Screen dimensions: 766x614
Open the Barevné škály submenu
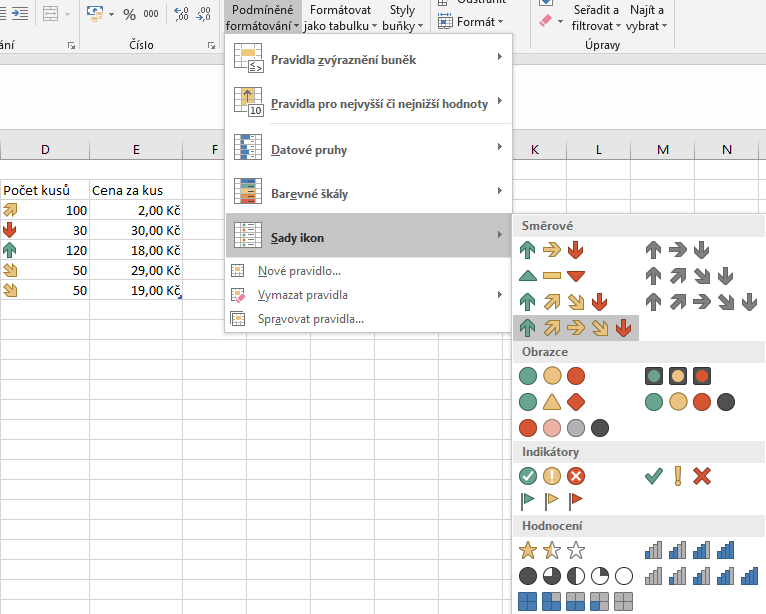tap(368, 193)
